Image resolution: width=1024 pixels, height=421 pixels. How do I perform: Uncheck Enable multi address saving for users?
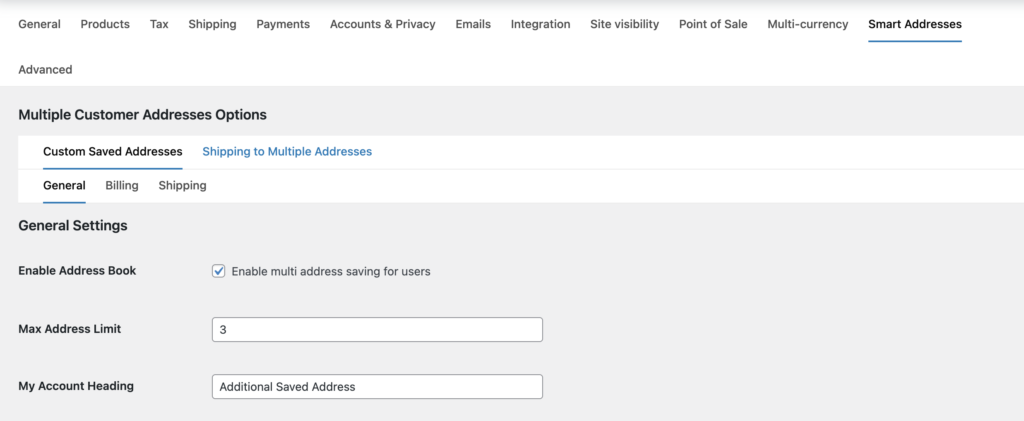(x=219, y=271)
